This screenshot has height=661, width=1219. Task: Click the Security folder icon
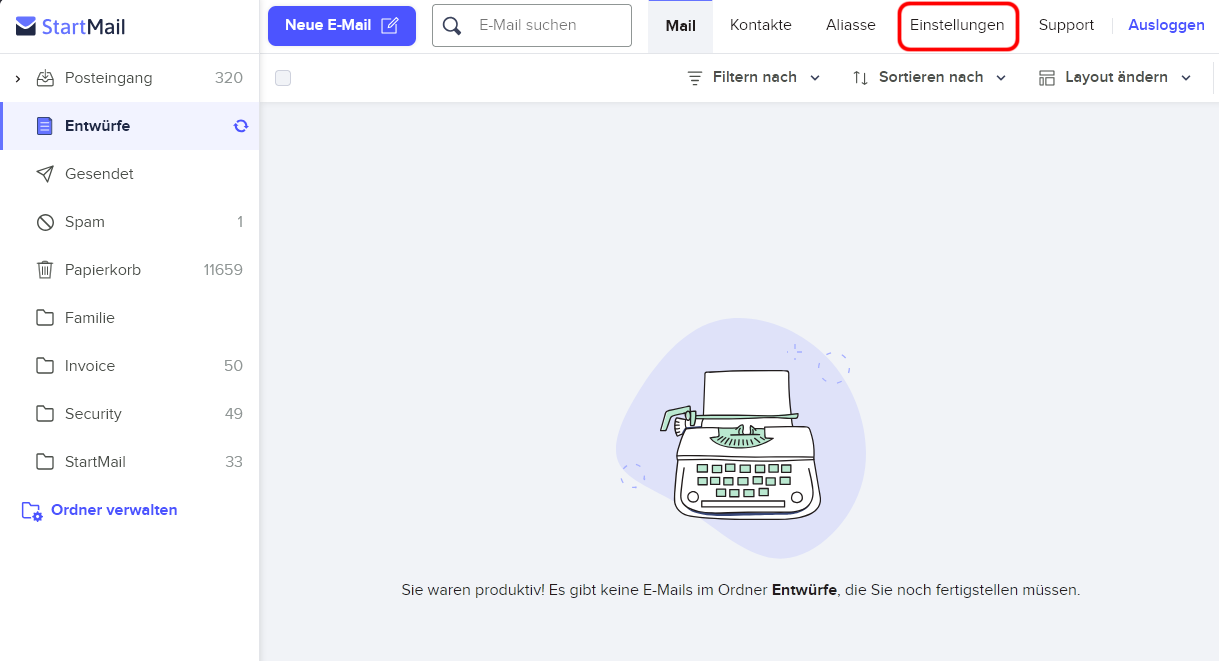coord(45,414)
